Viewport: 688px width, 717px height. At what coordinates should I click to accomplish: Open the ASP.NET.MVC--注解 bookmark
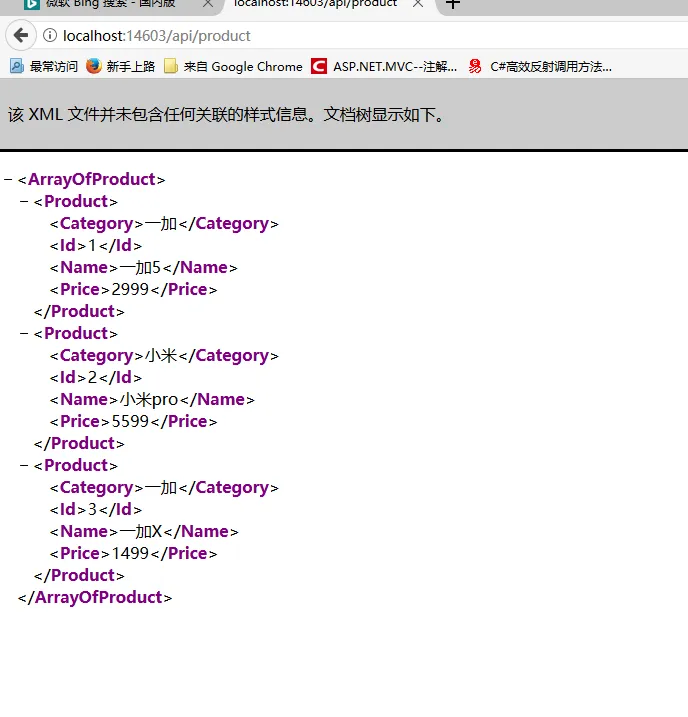(x=384, y=67)
